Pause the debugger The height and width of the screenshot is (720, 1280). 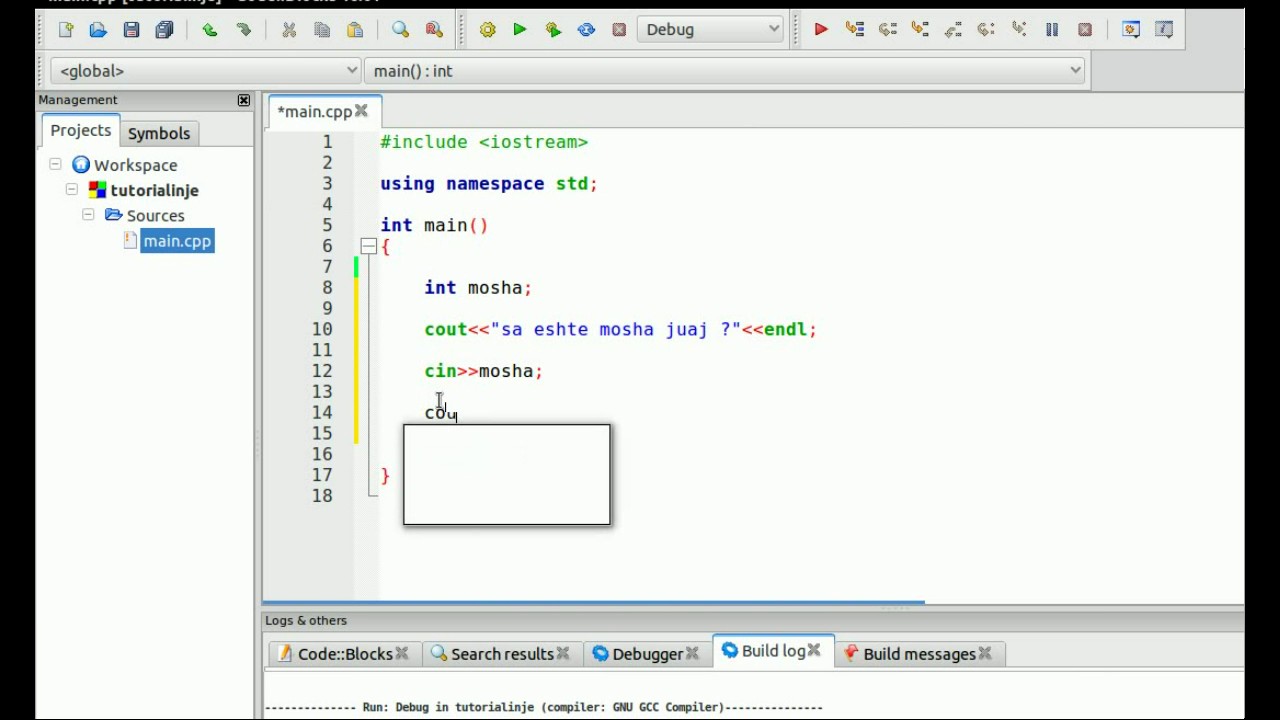(1052, 30)
